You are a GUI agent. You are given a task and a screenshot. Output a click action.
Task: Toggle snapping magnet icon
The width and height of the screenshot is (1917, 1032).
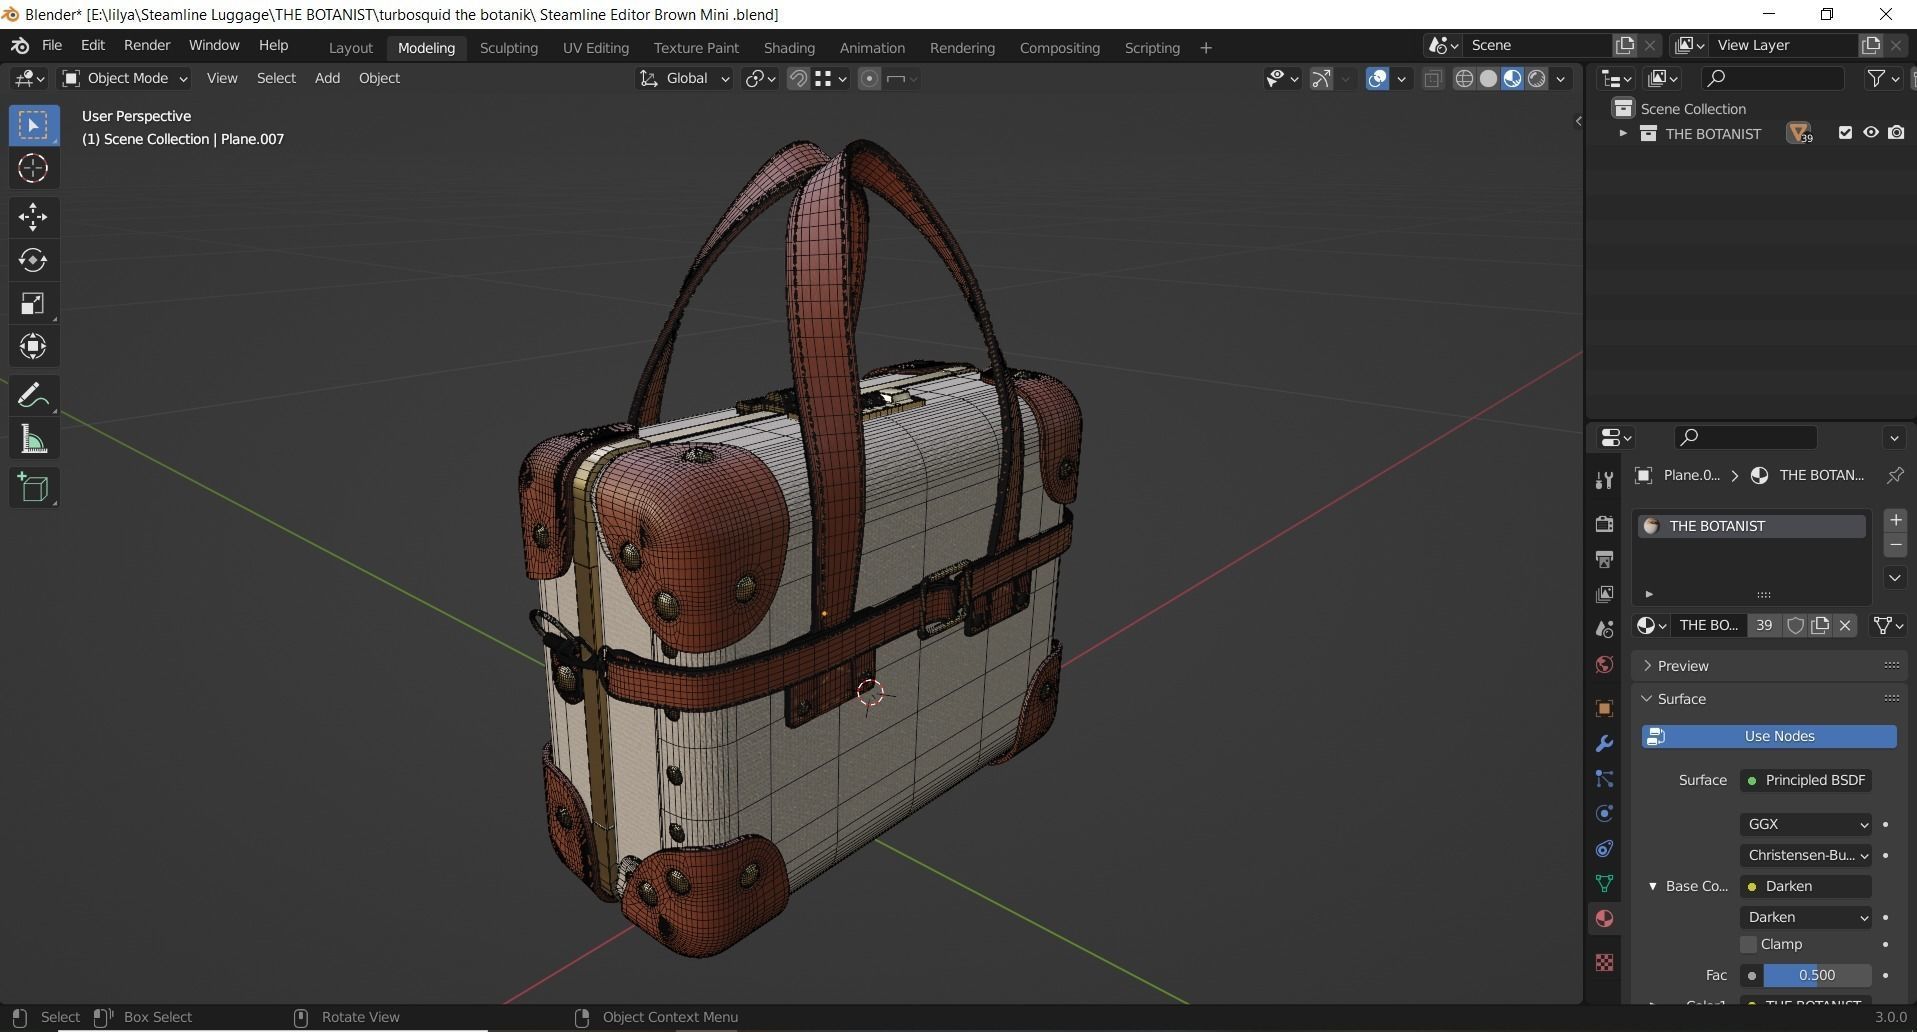pos(798,79)
